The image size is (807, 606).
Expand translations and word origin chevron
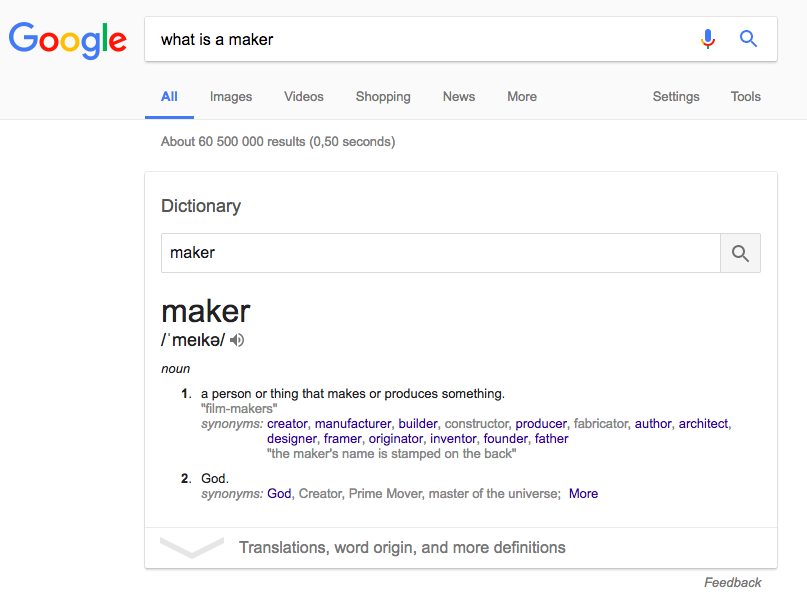point(192,547)
